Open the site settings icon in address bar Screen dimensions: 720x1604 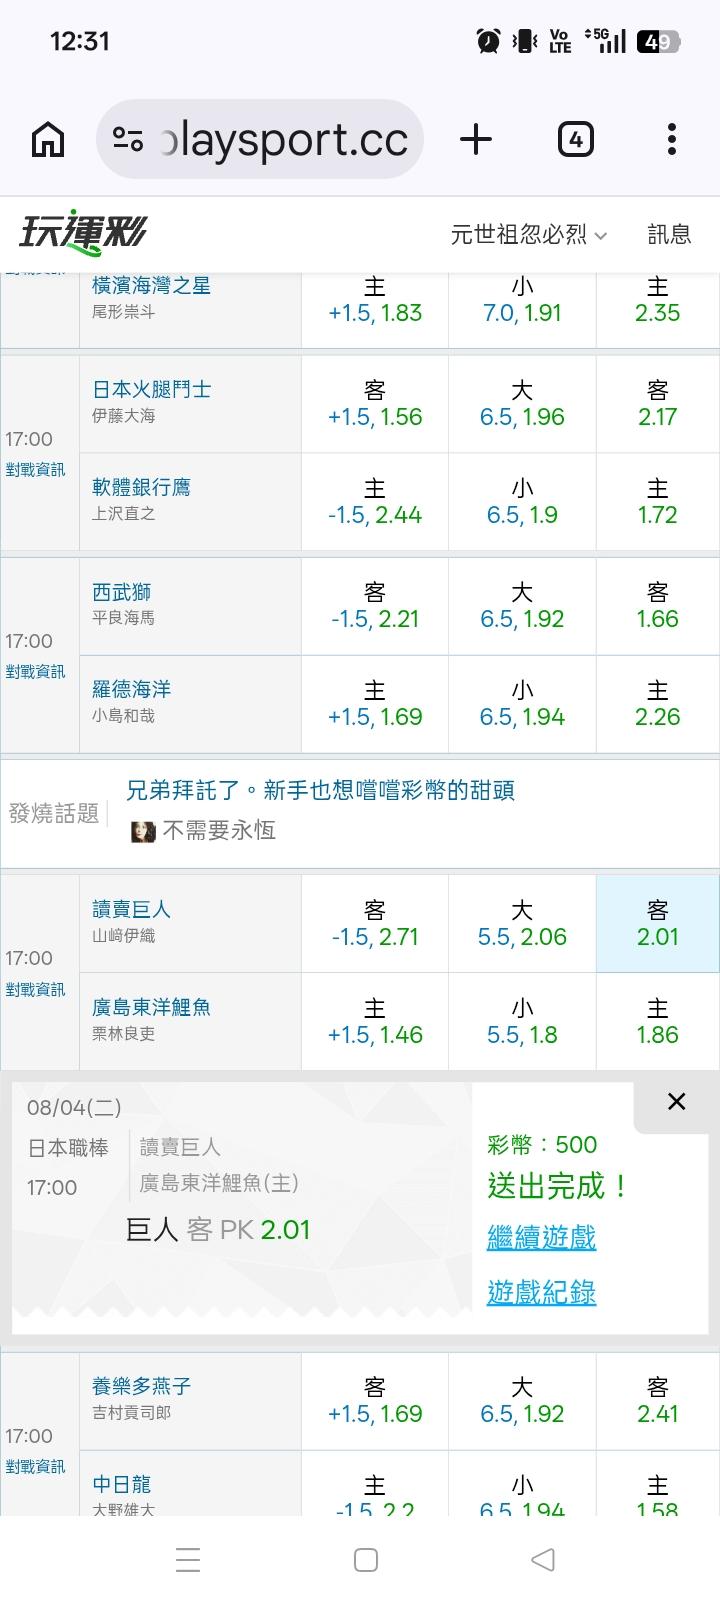(x=128, y=139)
